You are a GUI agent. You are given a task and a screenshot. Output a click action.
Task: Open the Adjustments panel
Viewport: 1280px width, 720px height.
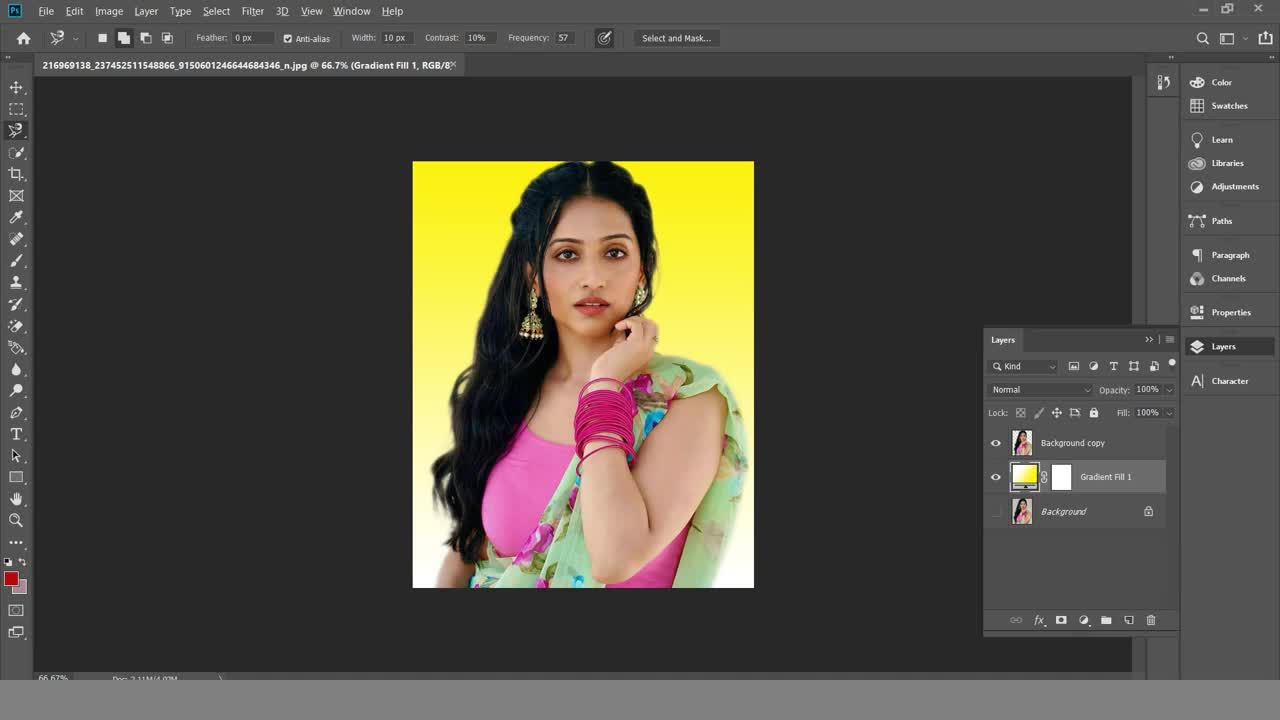[x=1224, y=187]
